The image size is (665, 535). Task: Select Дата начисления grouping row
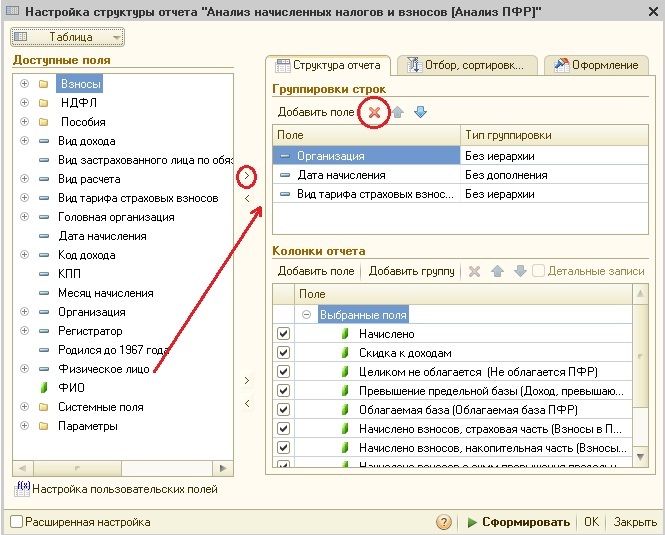click(460, 175)
